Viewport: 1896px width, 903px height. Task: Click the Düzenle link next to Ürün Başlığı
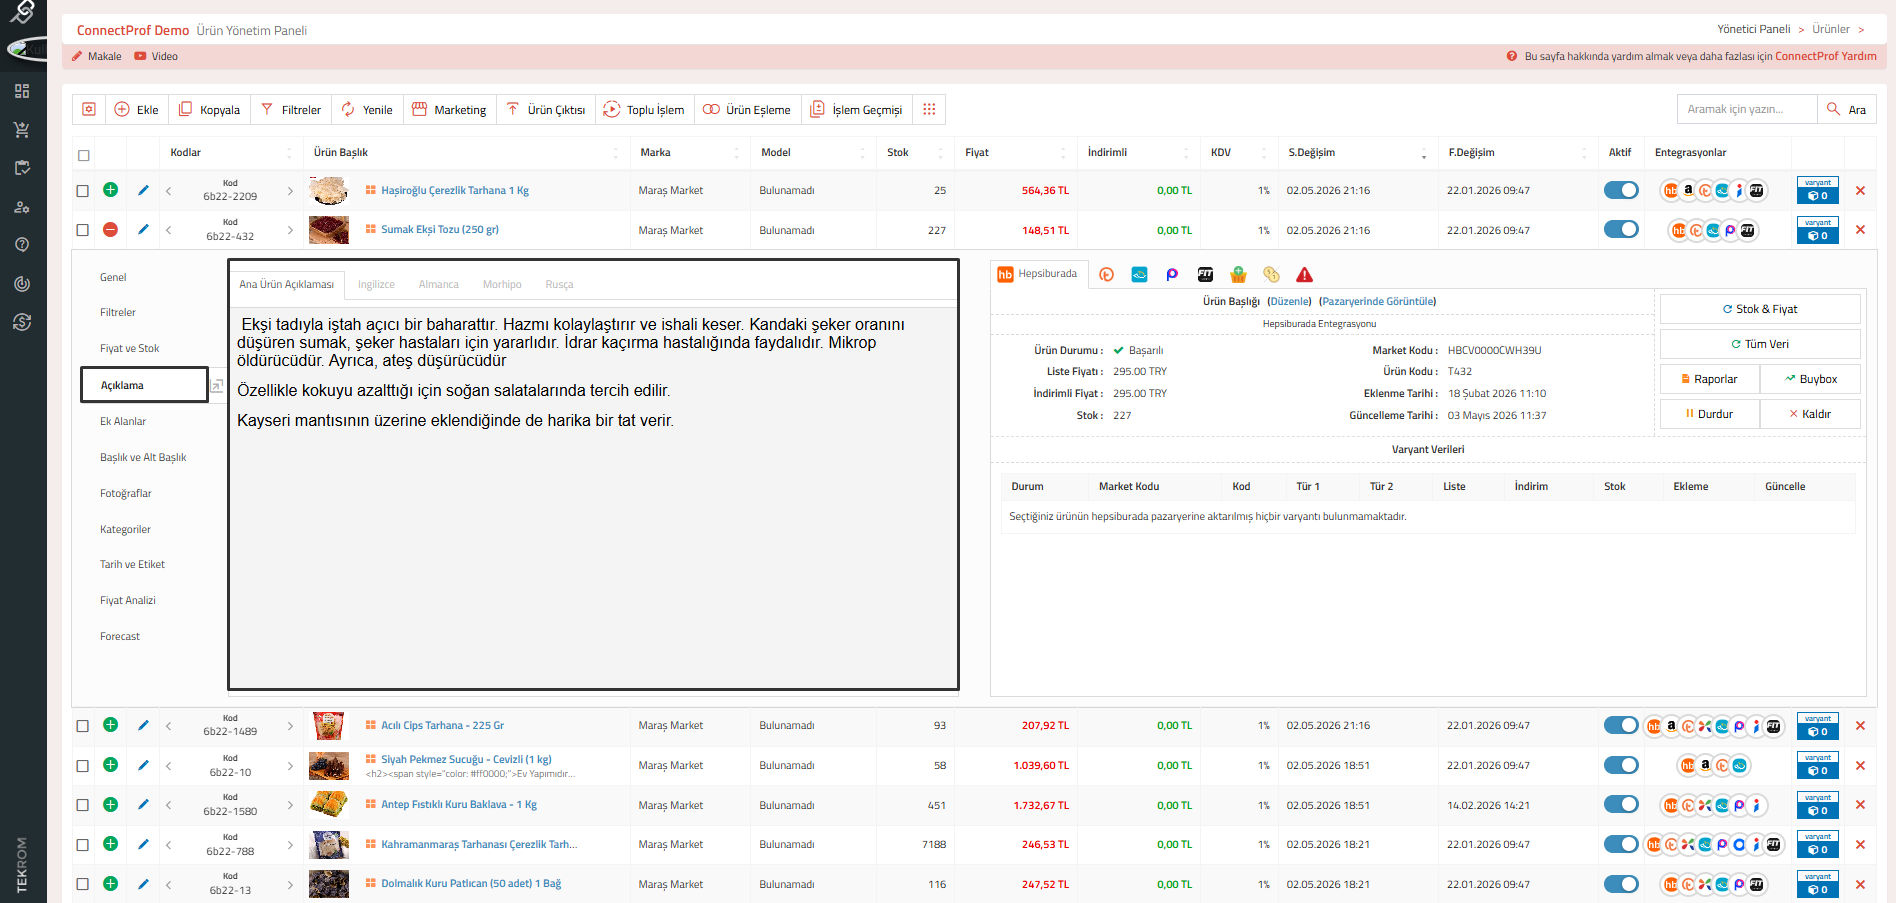(x=1290, y=302)
